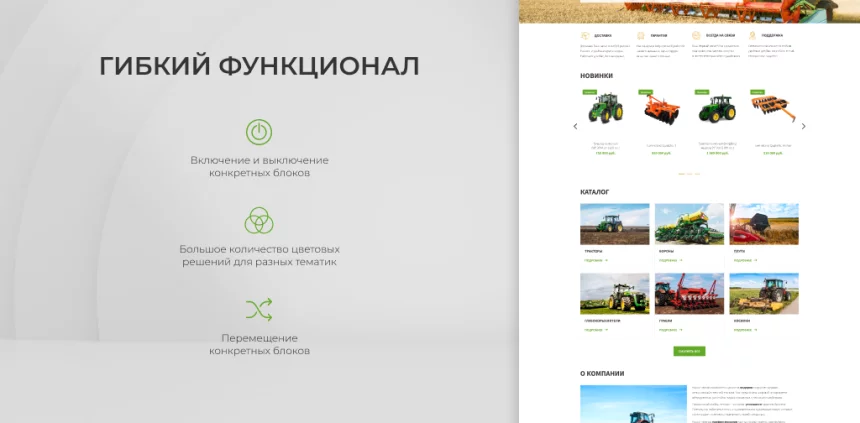Click the Всегда на связи icon
Image resolution: width=860 pixels, height=423 pixels.
697,35
